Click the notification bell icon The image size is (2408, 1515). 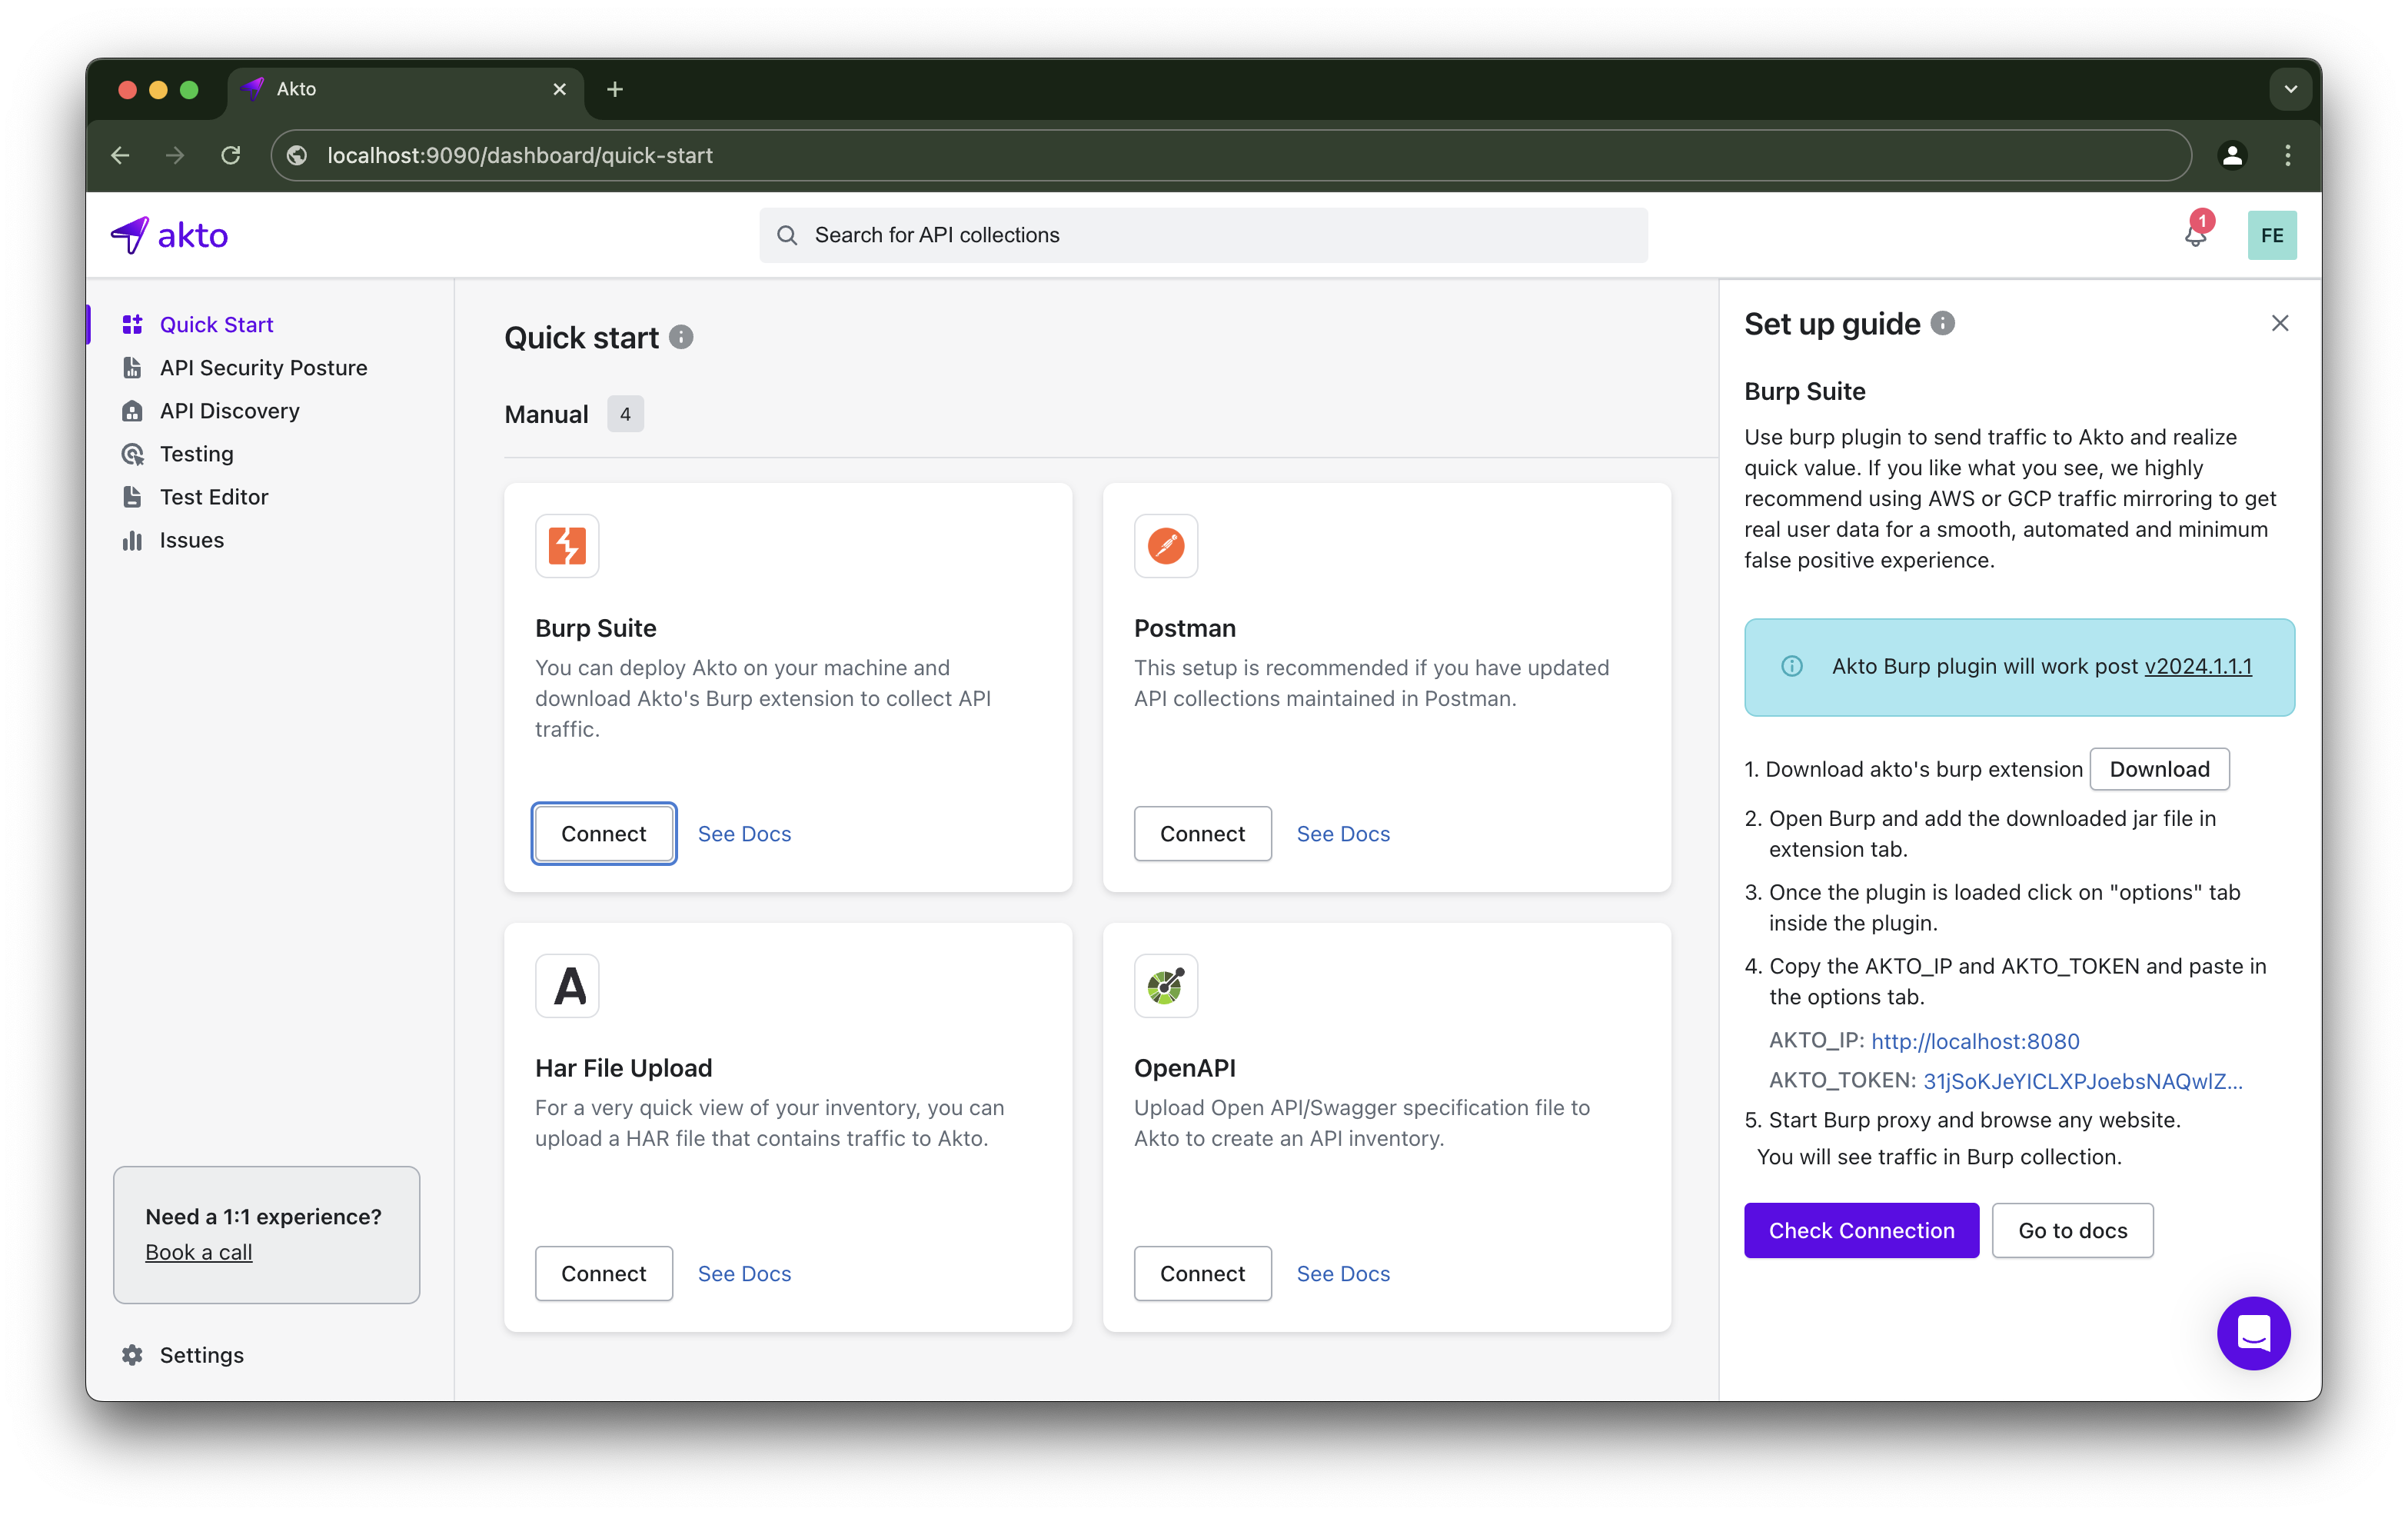[2194, 237]
